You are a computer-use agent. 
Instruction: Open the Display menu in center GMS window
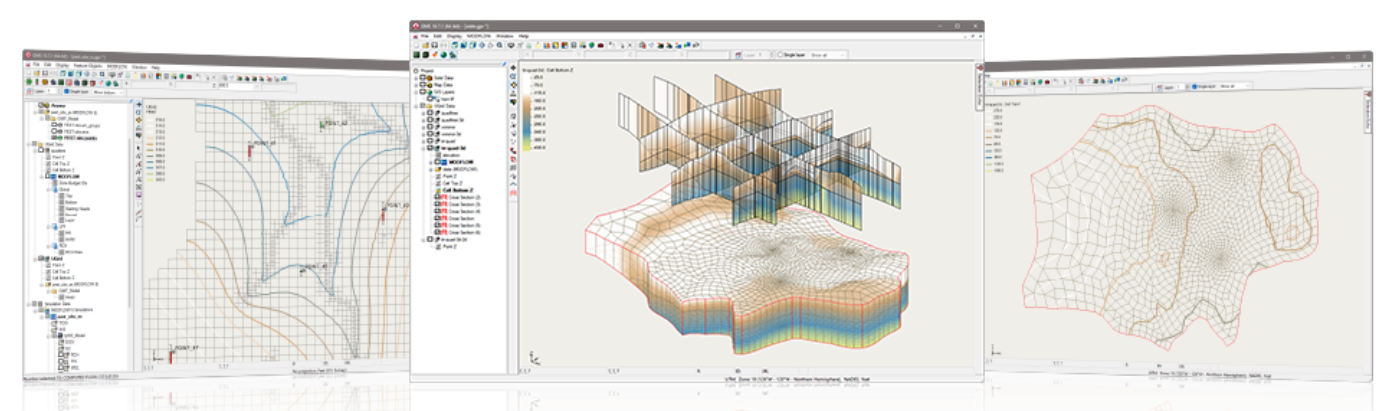(x=454, y=36)
